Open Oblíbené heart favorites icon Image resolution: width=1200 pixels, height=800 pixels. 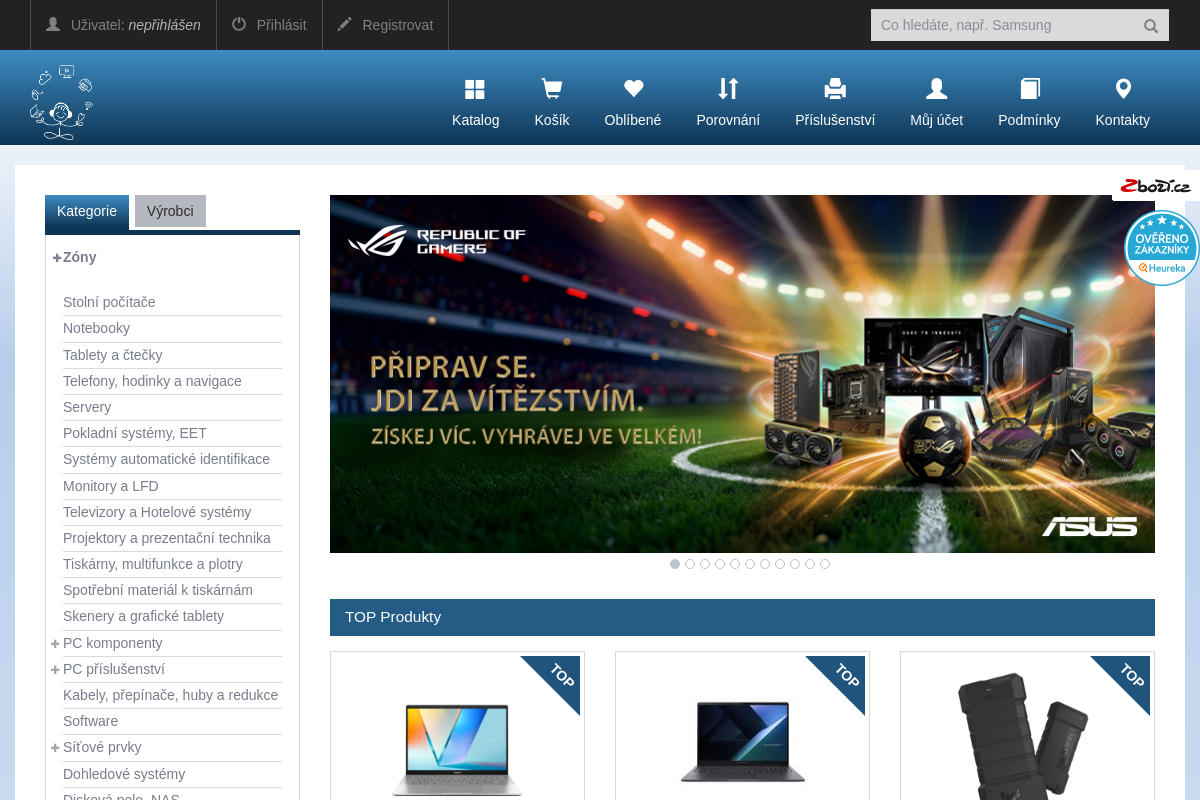coord(633,89)
